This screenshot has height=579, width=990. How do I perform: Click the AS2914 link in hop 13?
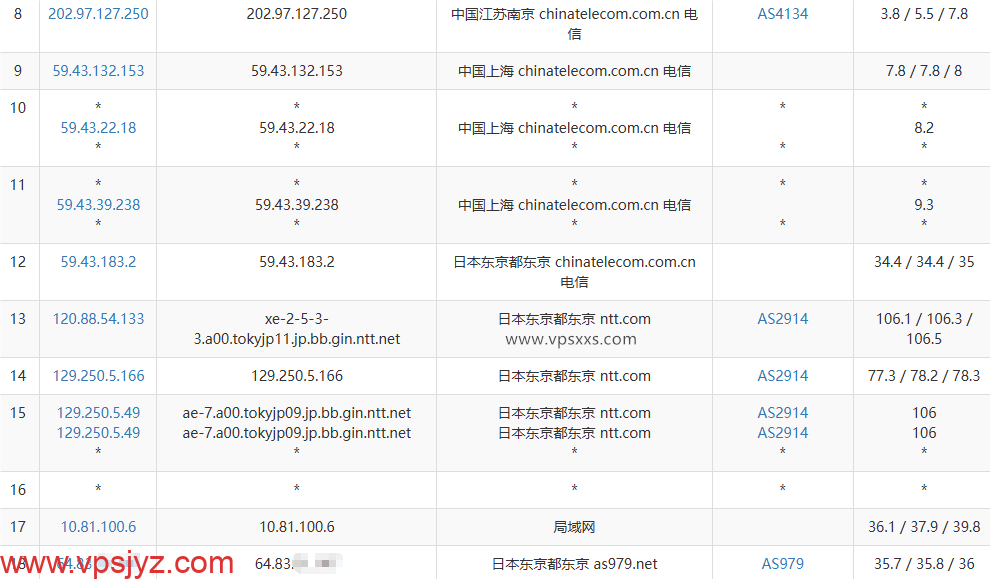pyautogui.click(x=783, y=319)
